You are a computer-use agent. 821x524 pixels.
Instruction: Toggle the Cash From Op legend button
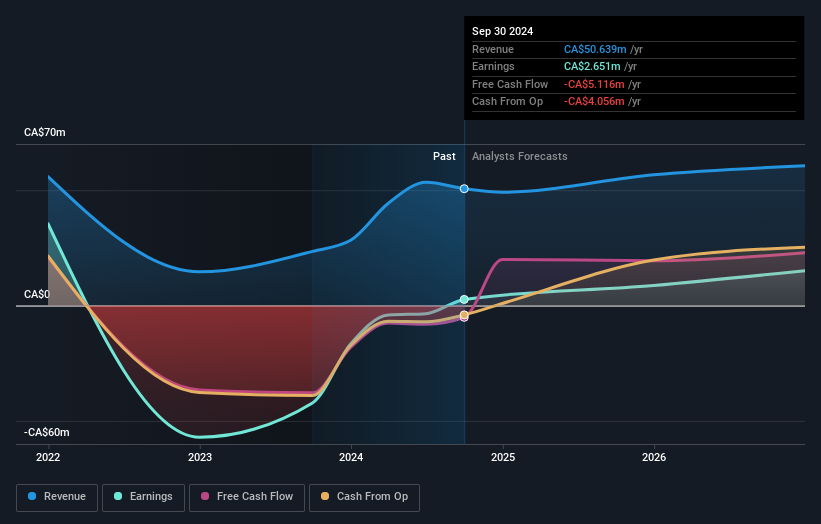point(364,497)
